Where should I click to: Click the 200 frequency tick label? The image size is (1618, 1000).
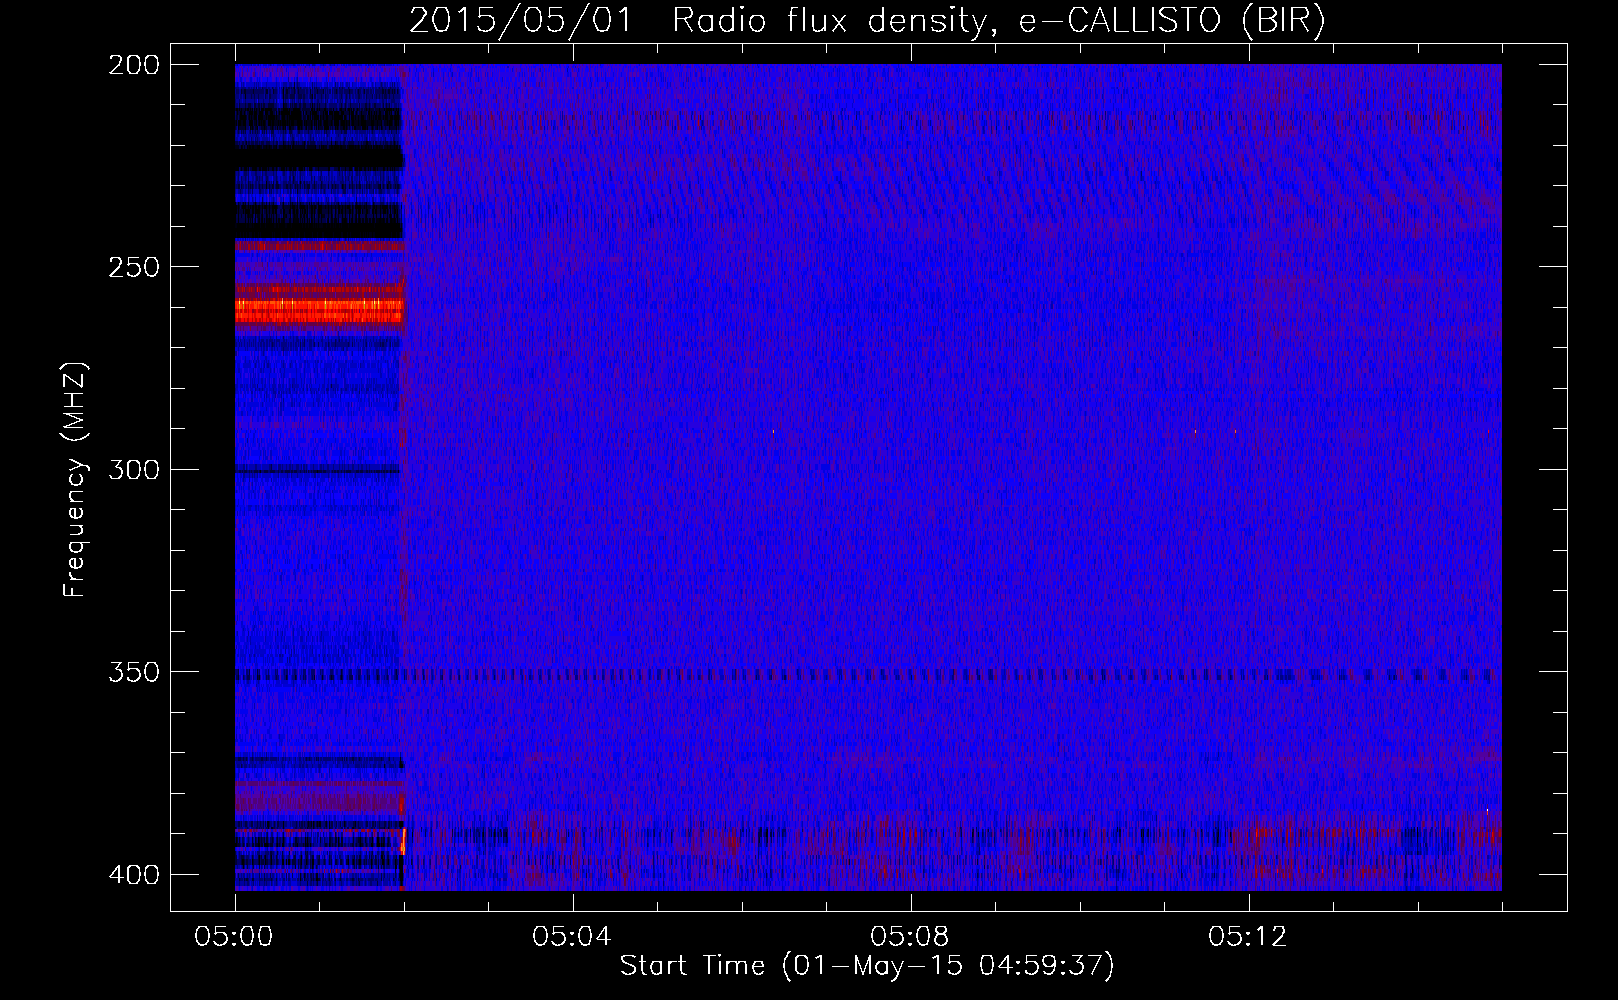click(134, 65)
